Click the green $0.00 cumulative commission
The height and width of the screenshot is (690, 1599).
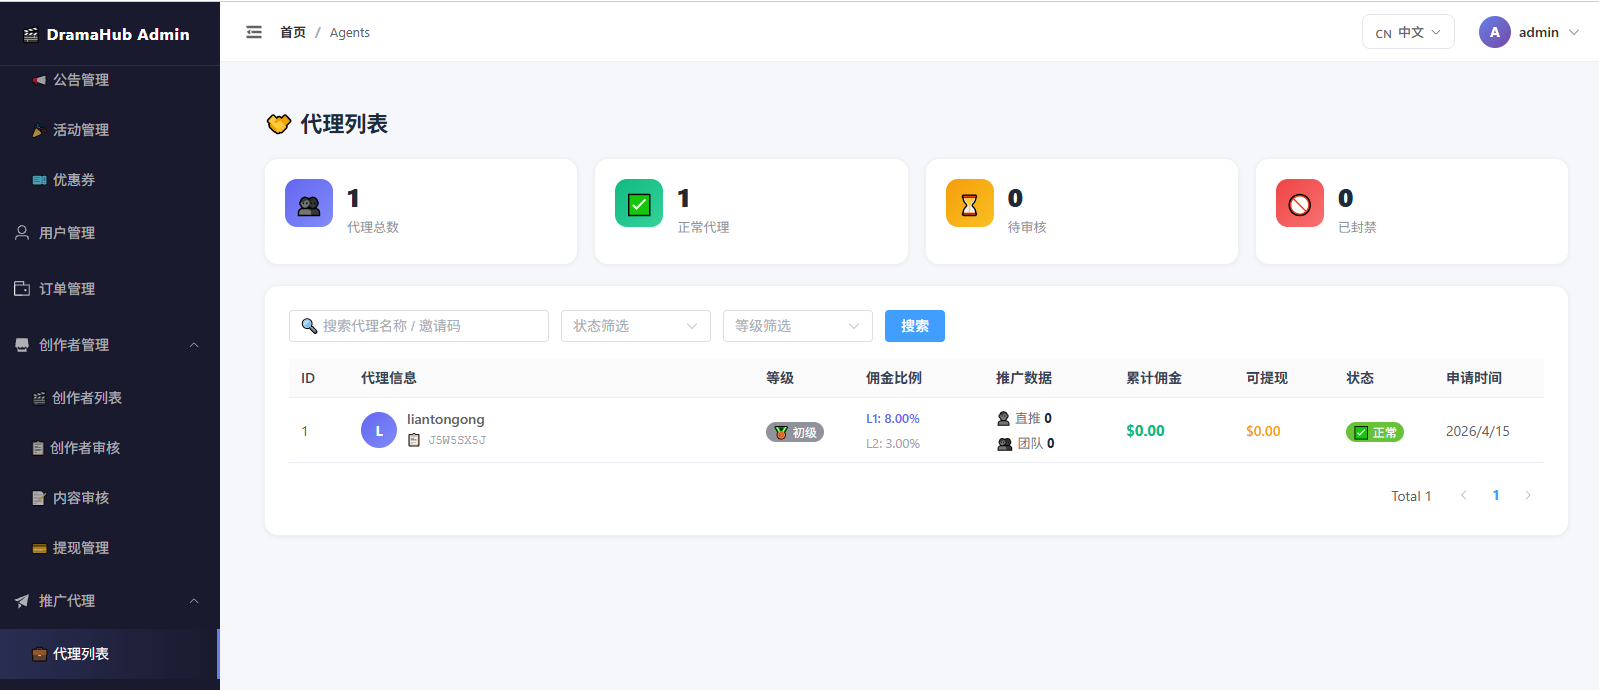1145,431
